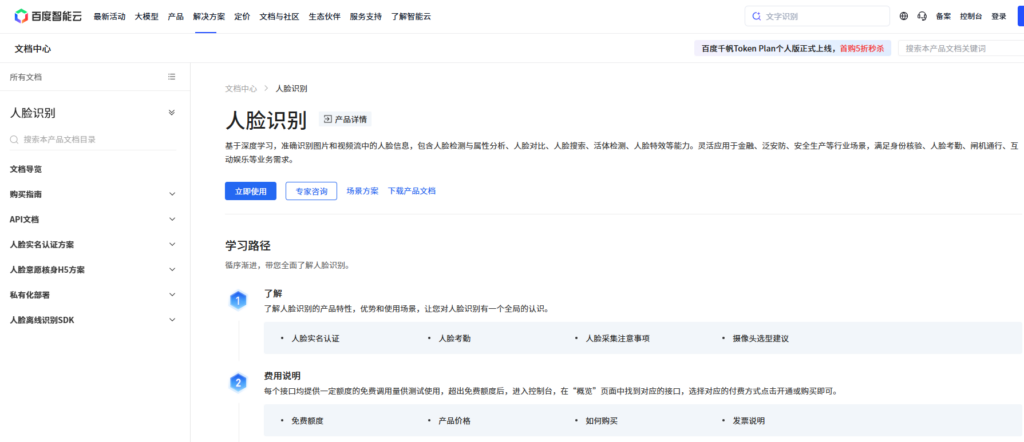
Task: Click the 立即使用 button
Action: pyautogui.click(x=251, y=191)
